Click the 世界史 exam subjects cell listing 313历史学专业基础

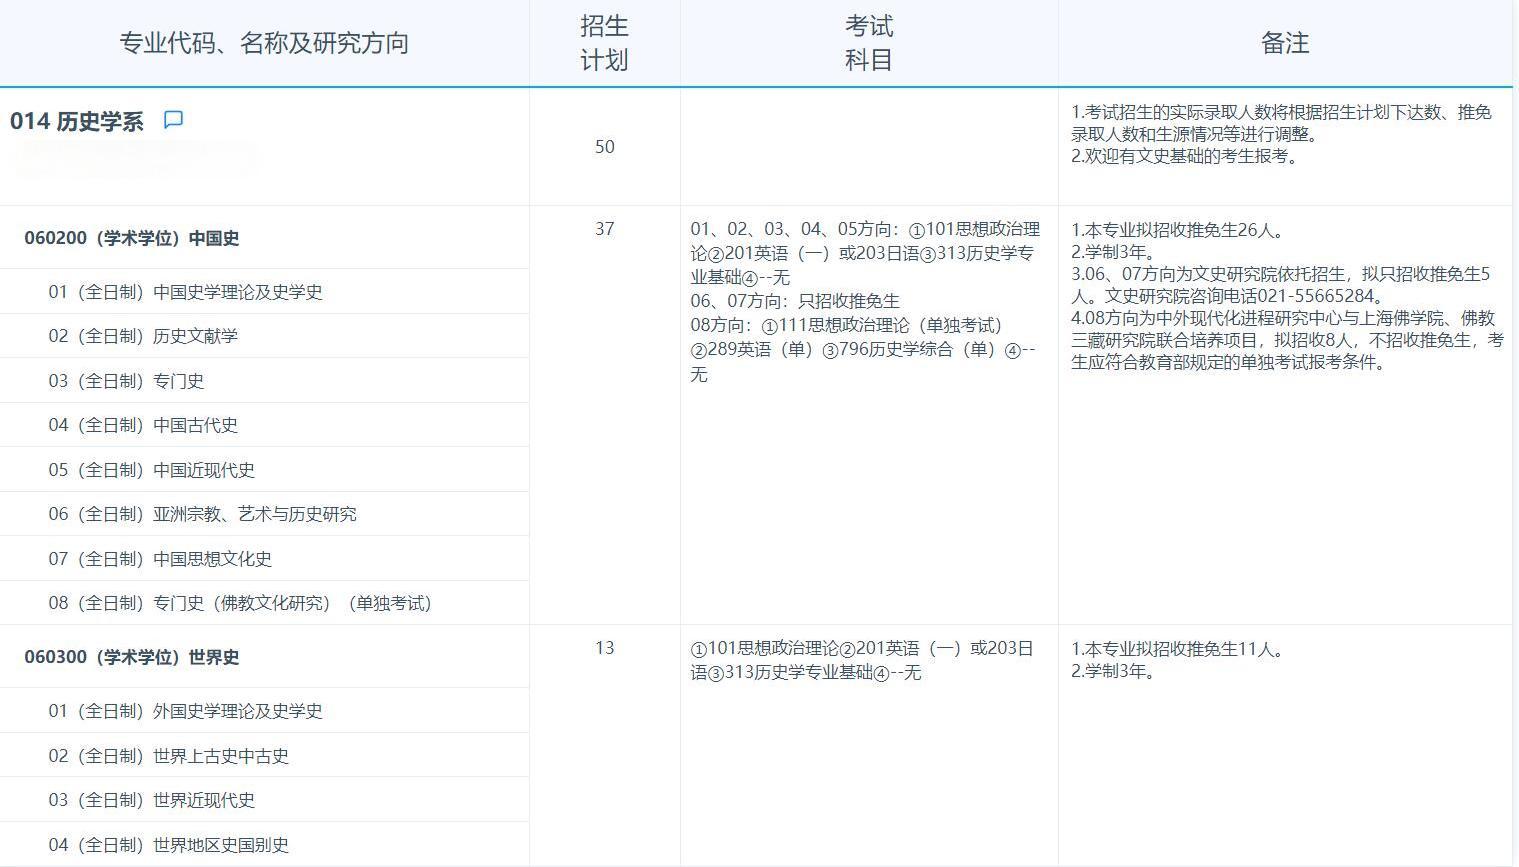click(865, 661)
